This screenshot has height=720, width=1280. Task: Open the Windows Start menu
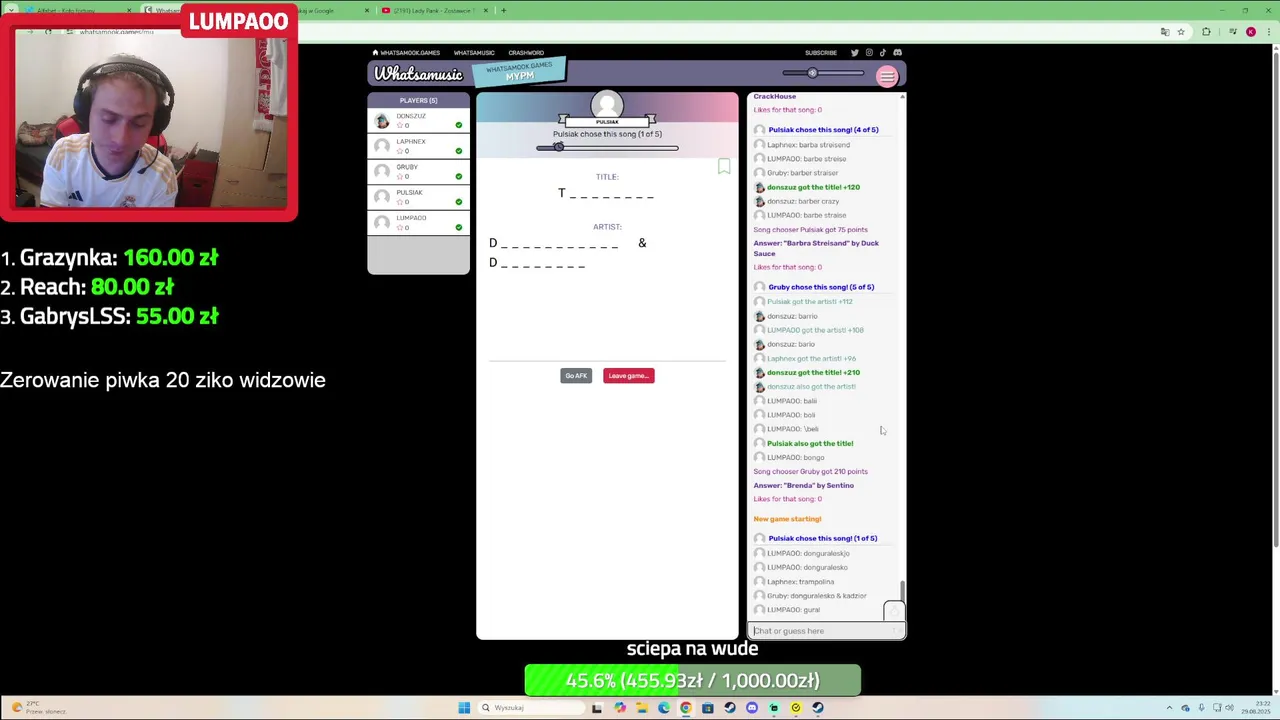click(x=464, y=708)
